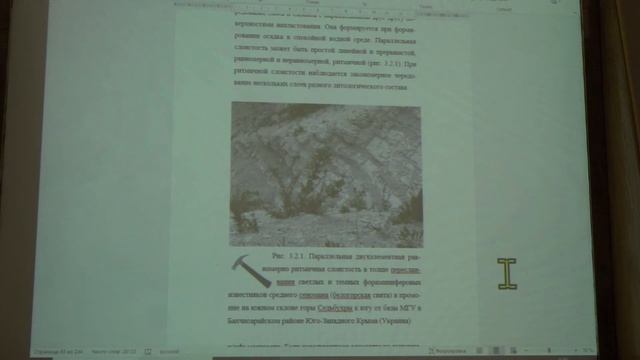Click the underlined word 'белогорская' in caption
640x360 pixels.
coord(351,295)
